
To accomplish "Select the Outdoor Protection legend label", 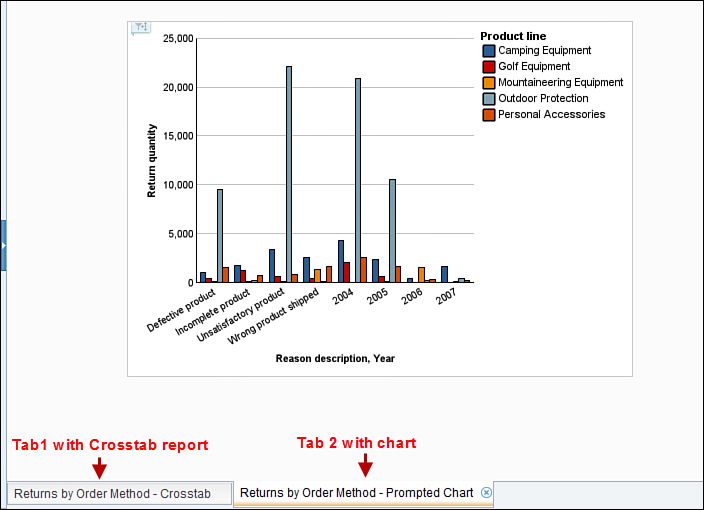I will pyautogui.click(x=543, y=98).
